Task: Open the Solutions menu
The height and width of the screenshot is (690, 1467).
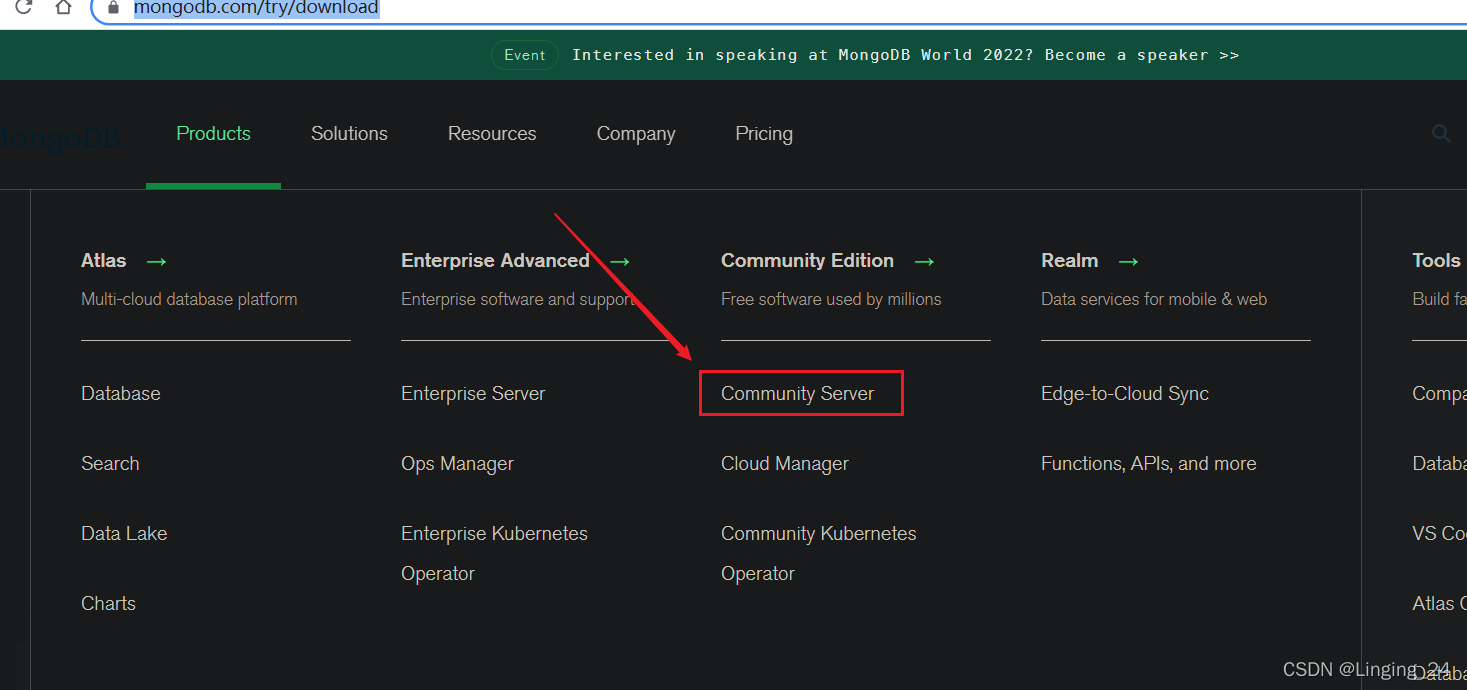Action: (x=349, y=133)
